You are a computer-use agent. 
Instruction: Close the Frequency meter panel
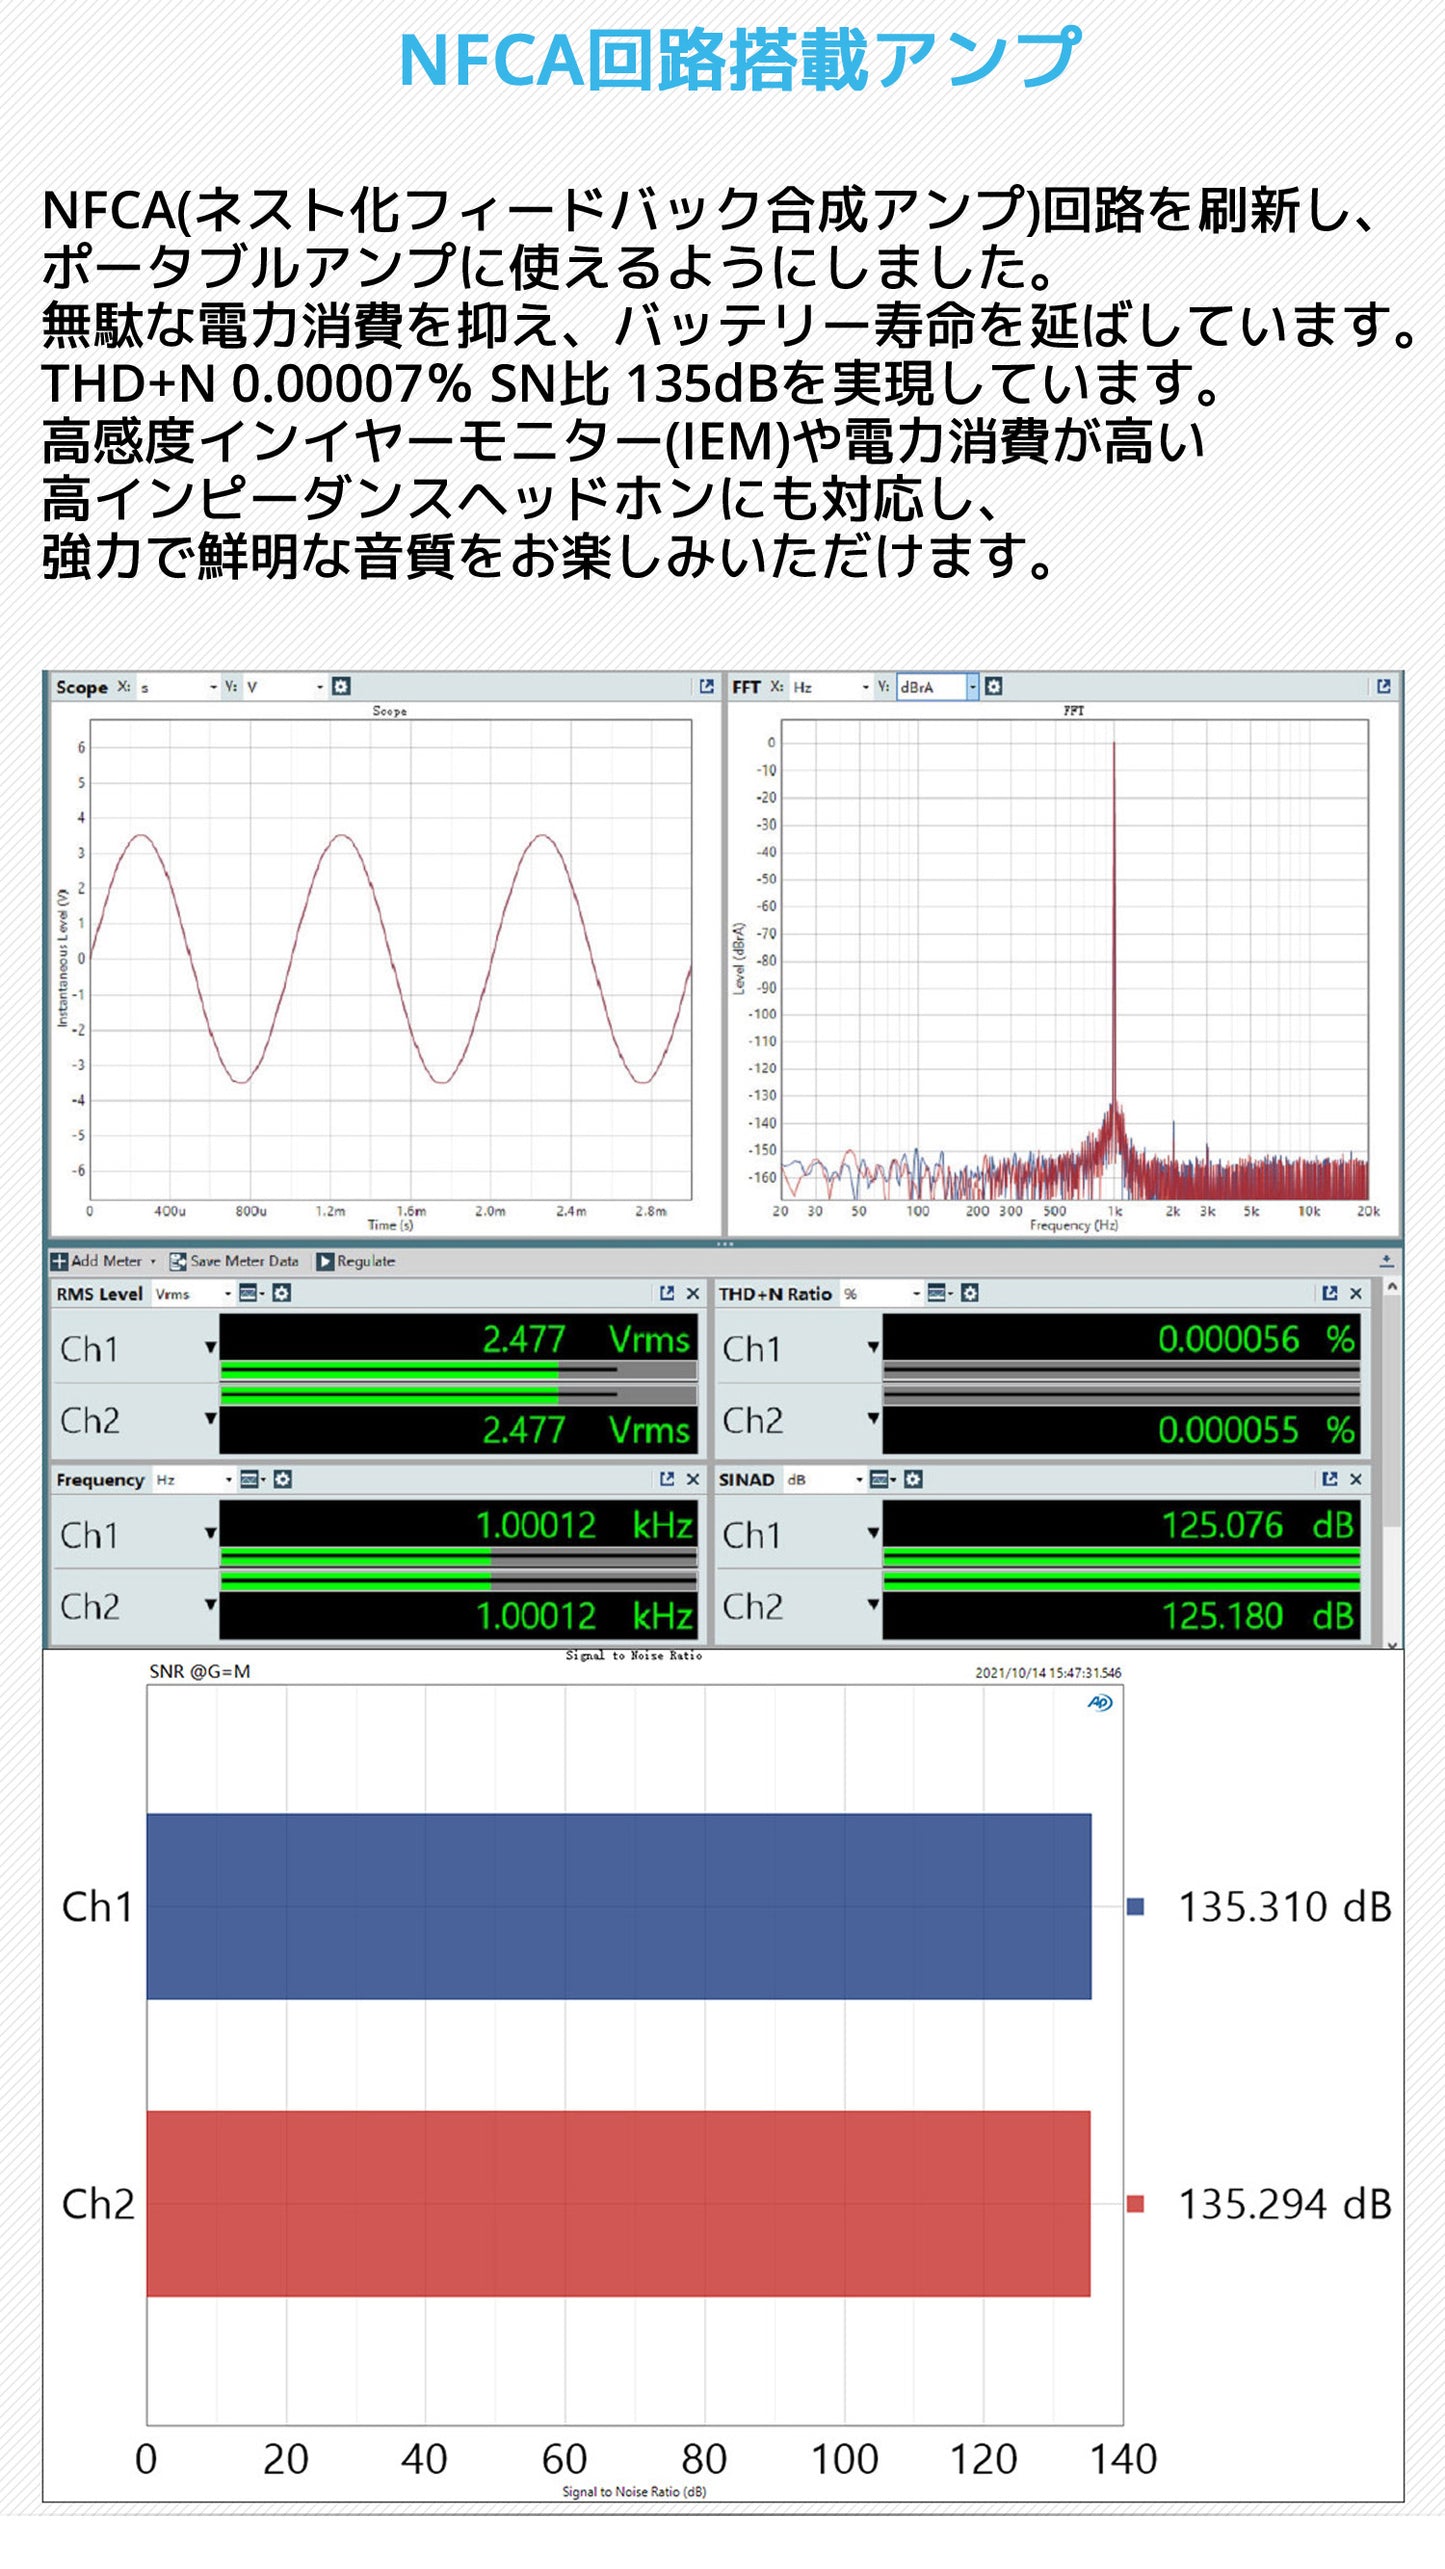coord(692,1479)
